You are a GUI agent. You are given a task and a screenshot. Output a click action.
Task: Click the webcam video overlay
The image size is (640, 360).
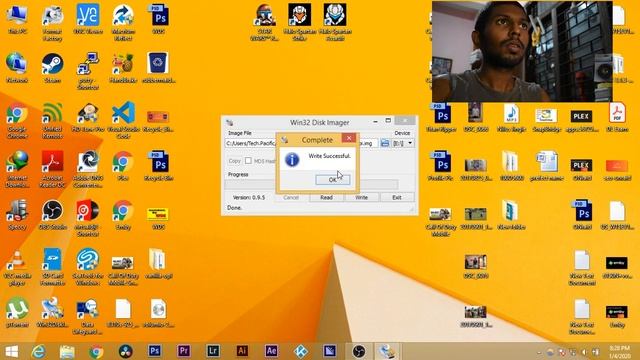pyautogui.click(x=522, y=51)
